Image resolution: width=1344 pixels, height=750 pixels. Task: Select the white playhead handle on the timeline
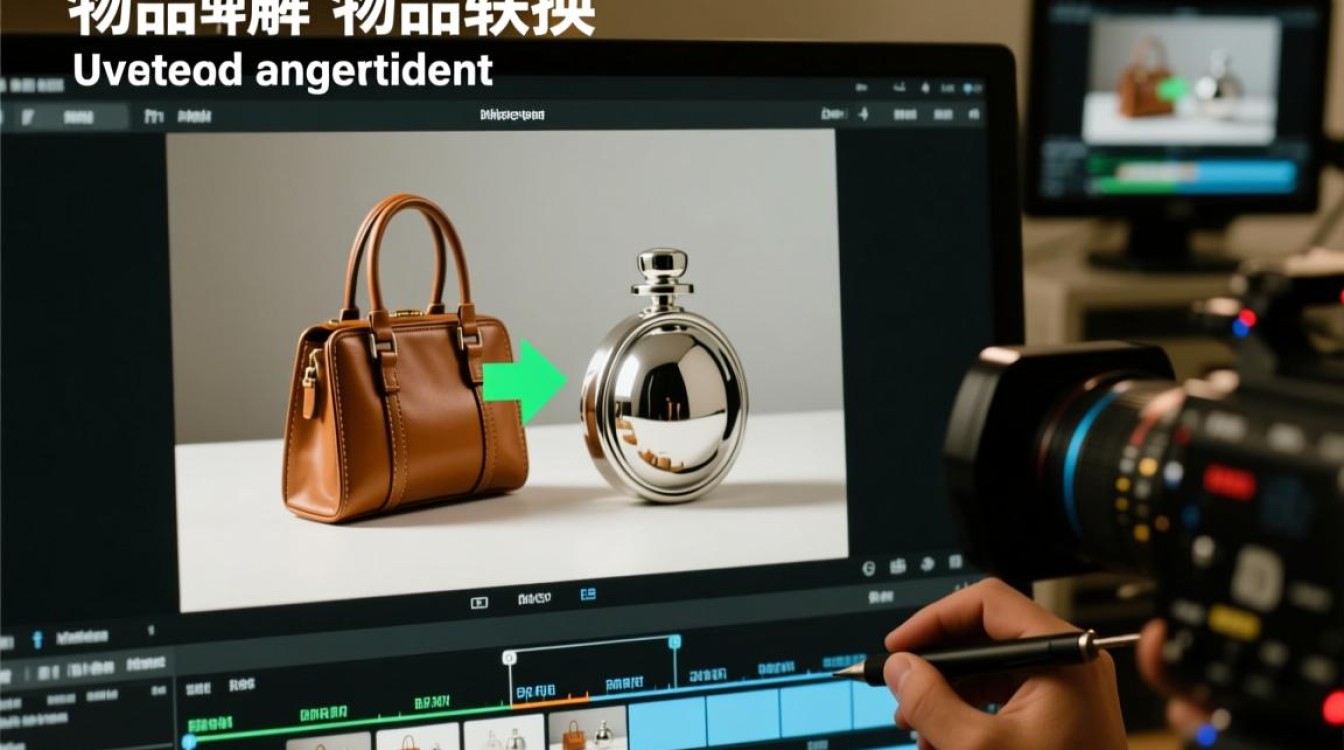[509, 657]
